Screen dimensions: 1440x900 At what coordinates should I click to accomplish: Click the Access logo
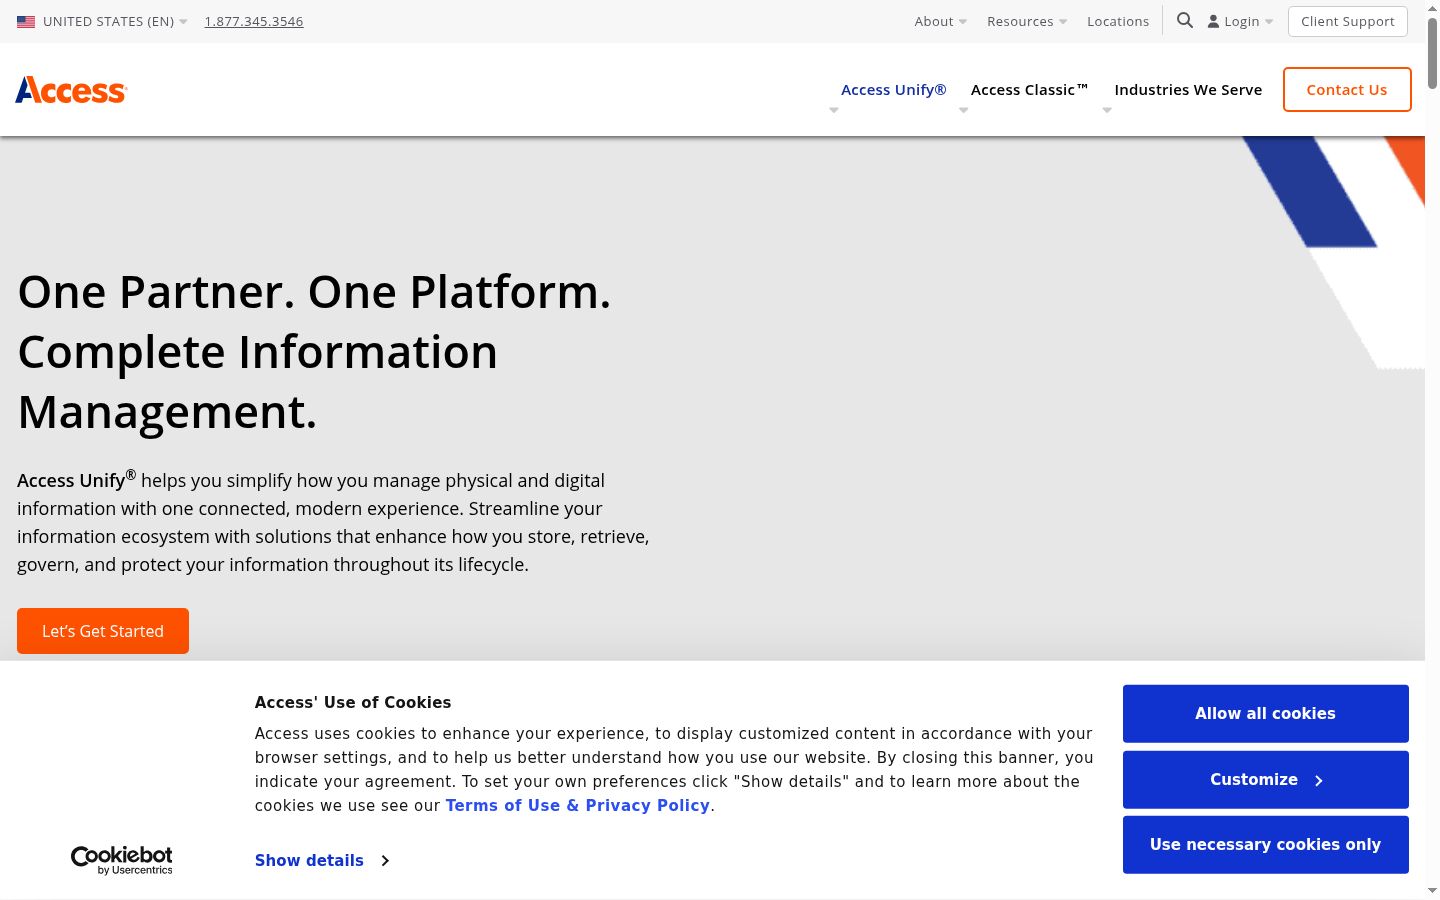pyautogui.click(x=71, y=90)
